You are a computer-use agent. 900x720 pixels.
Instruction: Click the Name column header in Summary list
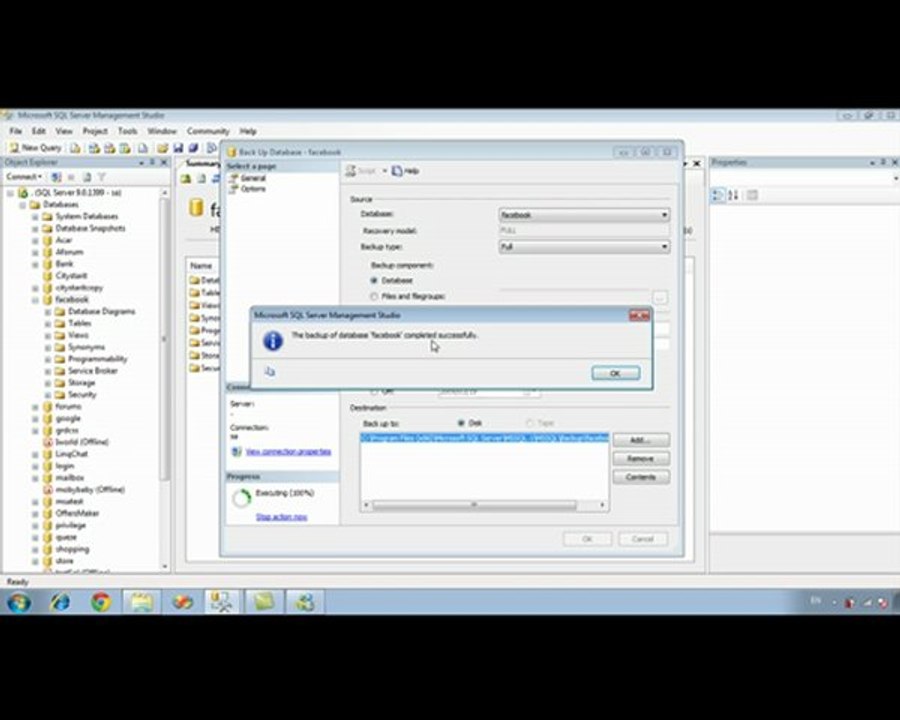click(201, 266)
